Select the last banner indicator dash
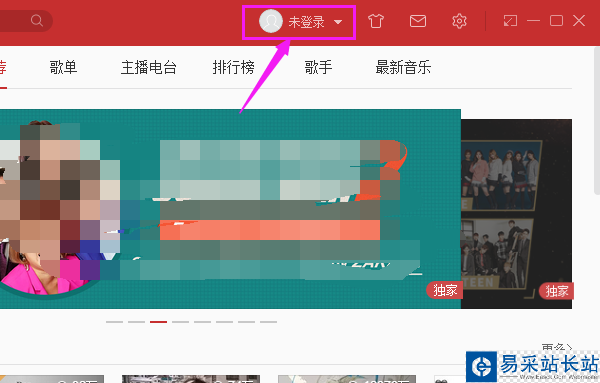Viewport: 600px width, 383px height. (x=268, y=322)
